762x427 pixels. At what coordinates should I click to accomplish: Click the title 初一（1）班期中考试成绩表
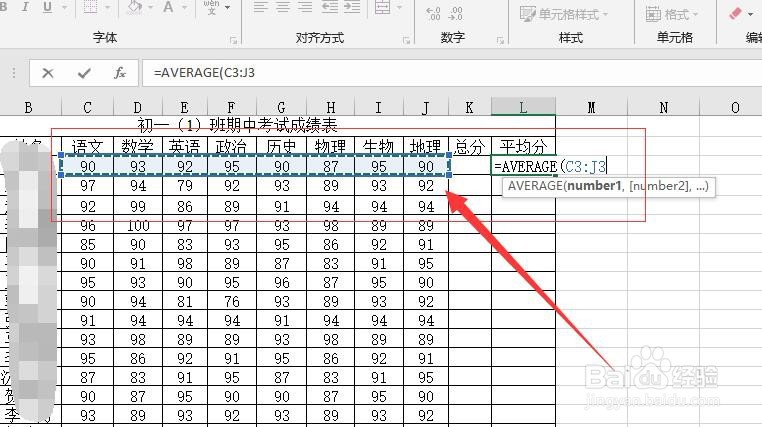237,125
